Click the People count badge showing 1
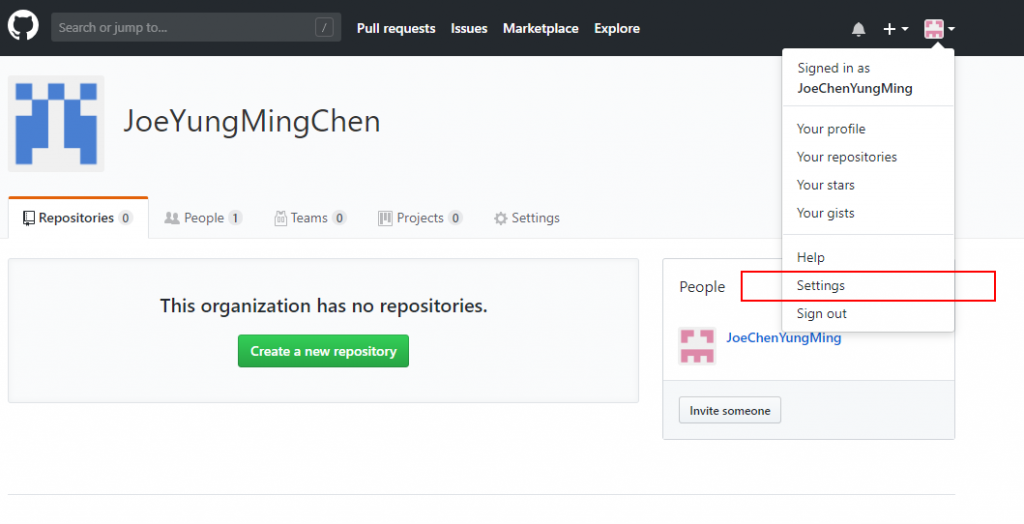 (235, 218)
